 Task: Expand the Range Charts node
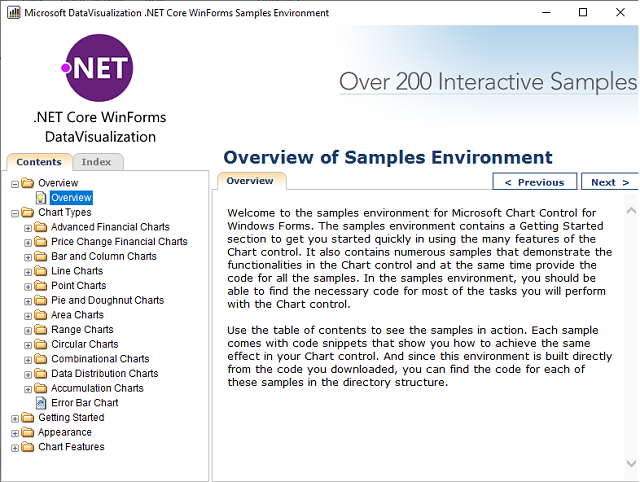tap(28, 331)
